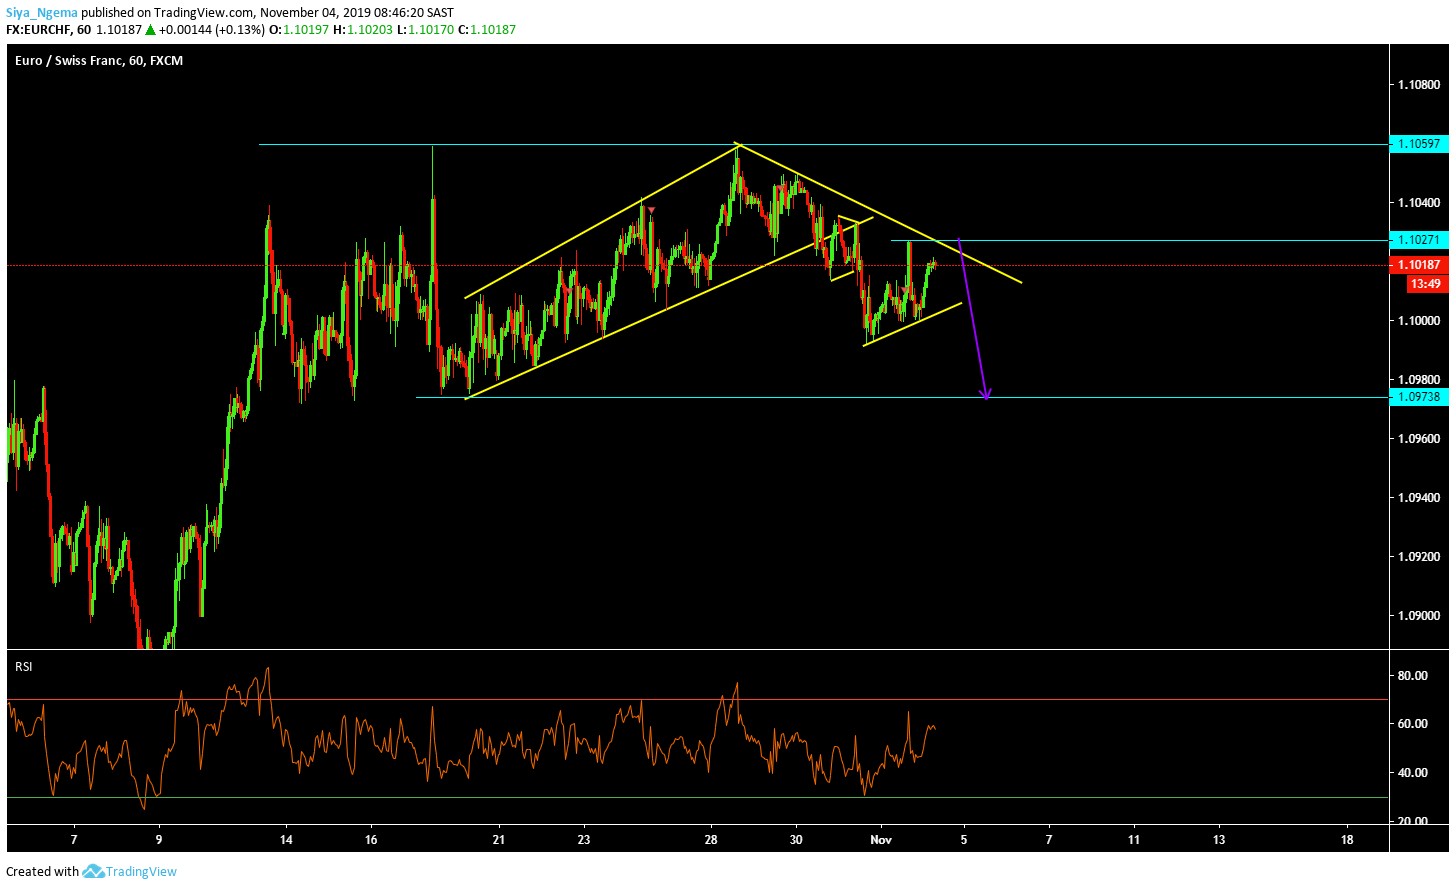Click the 1.09600 price axis label
The height and width of the screenshot is (889, 1456).
pos(1419,439)
